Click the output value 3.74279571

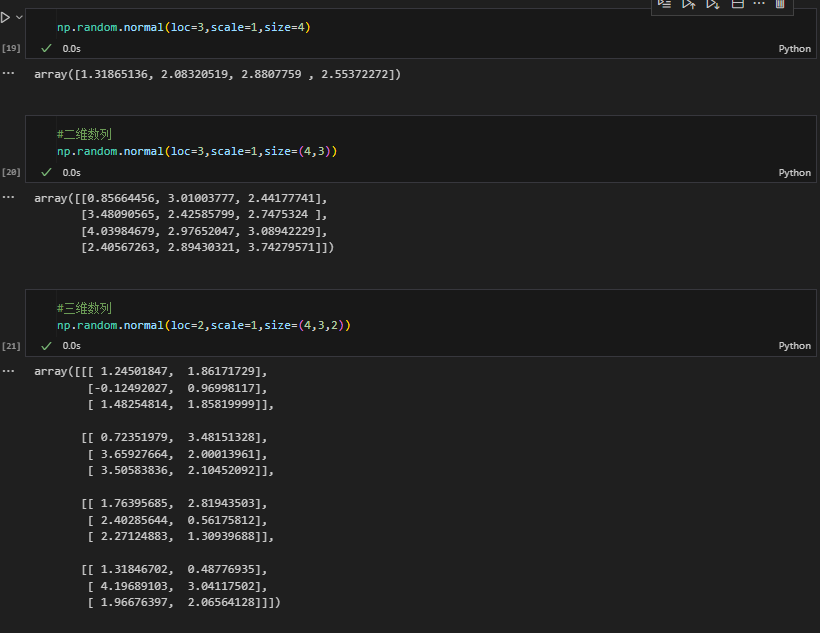281,247
